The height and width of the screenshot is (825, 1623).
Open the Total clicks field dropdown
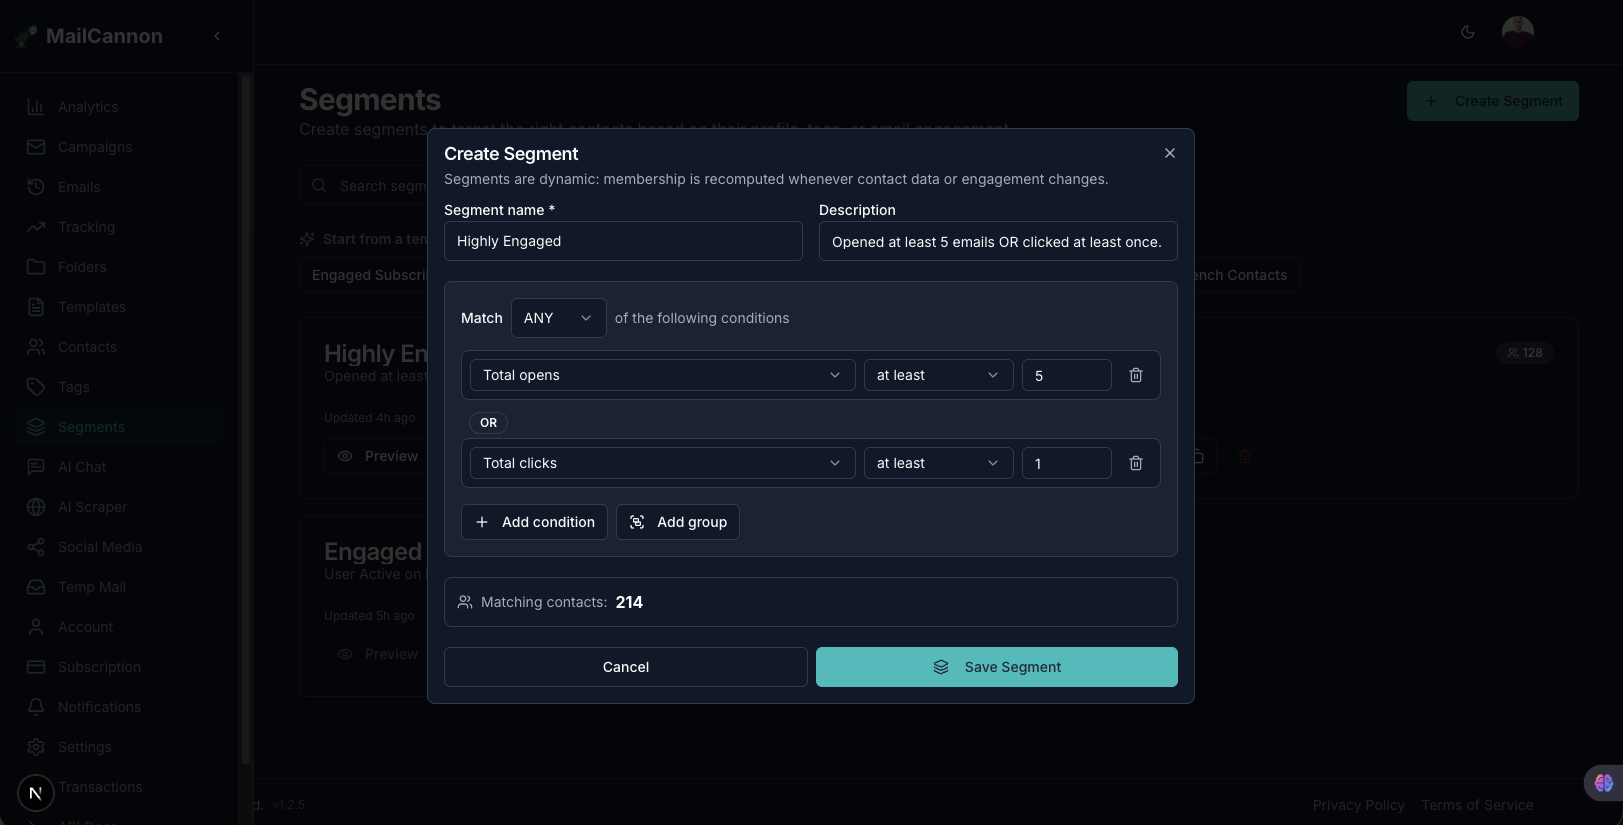point(663,463)
